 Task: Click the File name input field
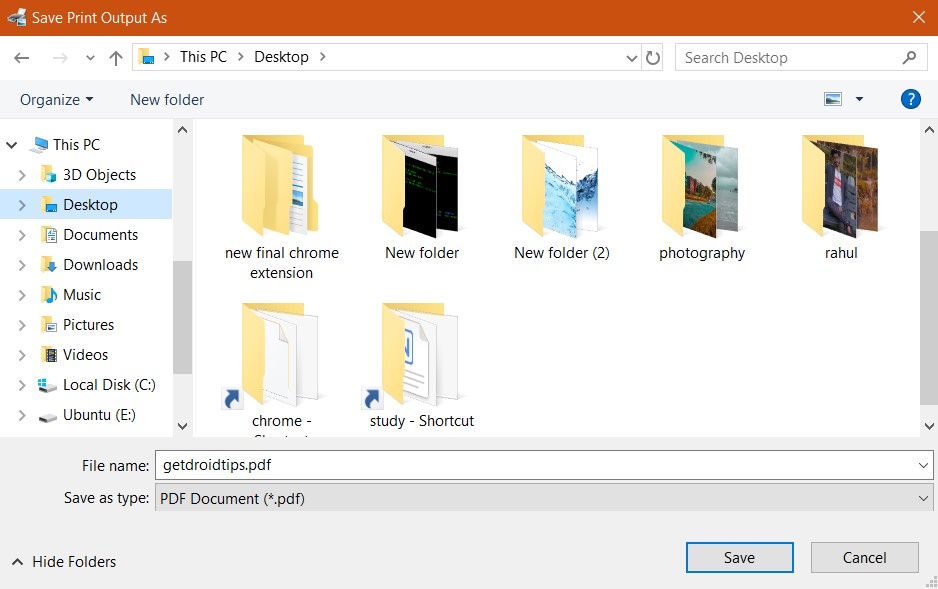[537, 465]
